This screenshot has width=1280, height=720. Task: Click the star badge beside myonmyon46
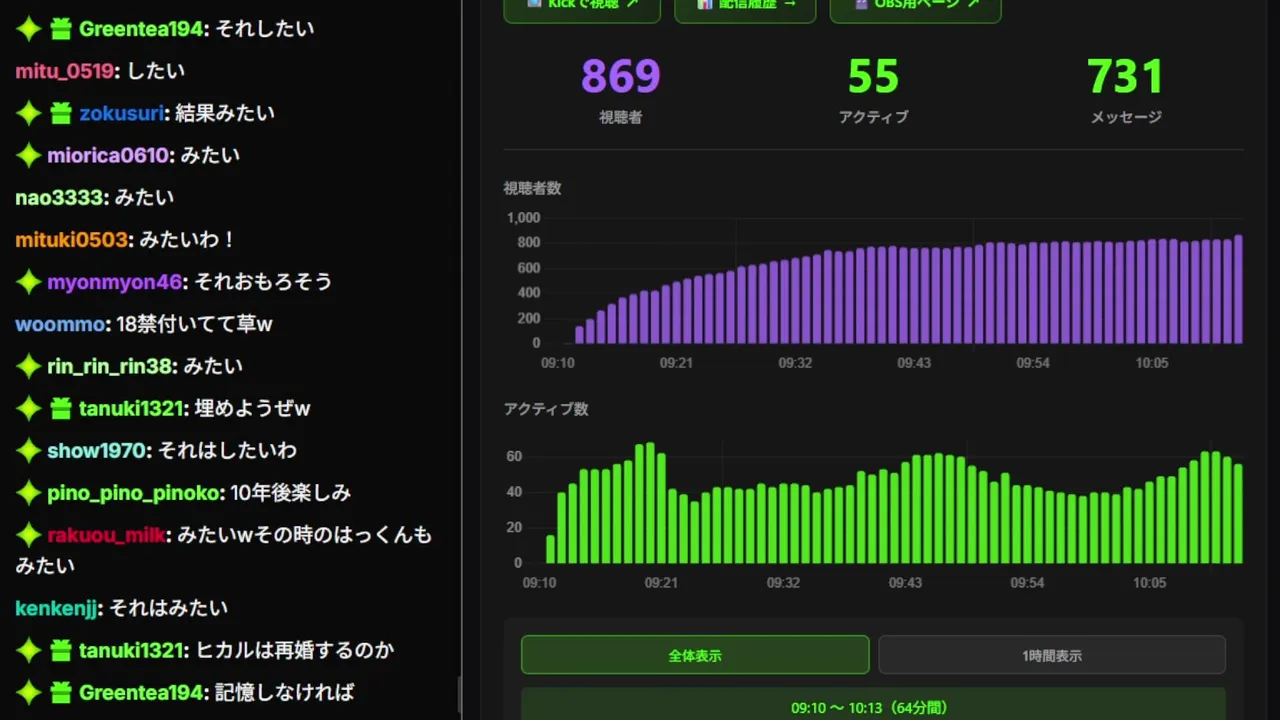(x=29, y=282)
